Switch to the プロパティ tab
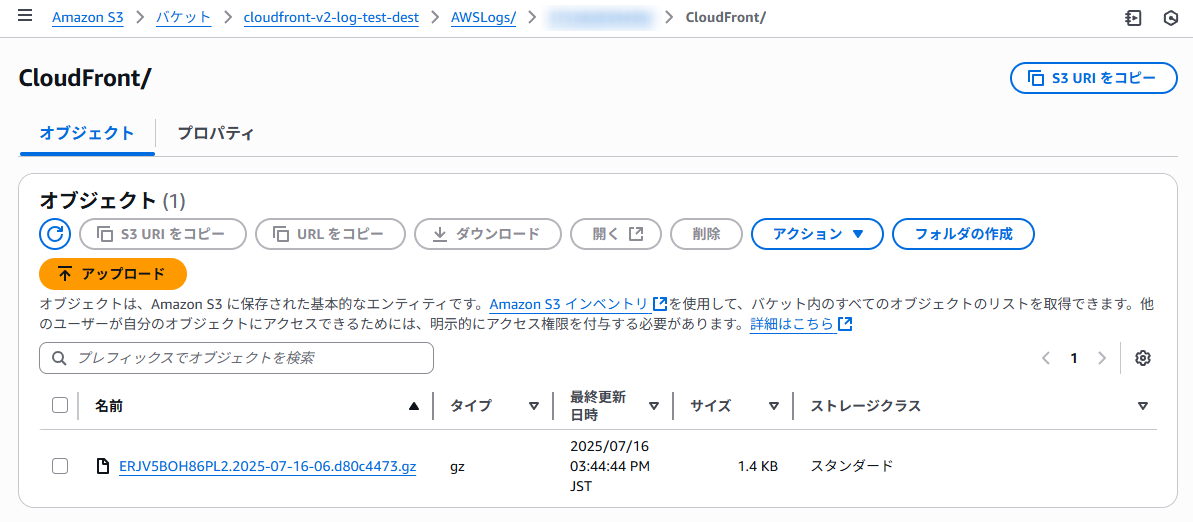The image size is (1193, 522). click(x=215, y=134)
